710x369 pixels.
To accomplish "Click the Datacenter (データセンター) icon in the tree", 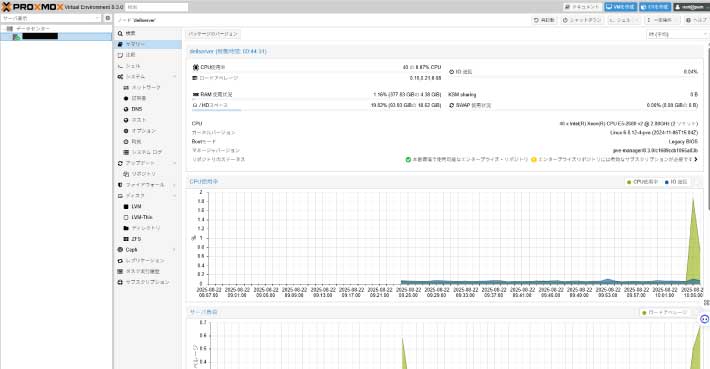I will 10,29.
